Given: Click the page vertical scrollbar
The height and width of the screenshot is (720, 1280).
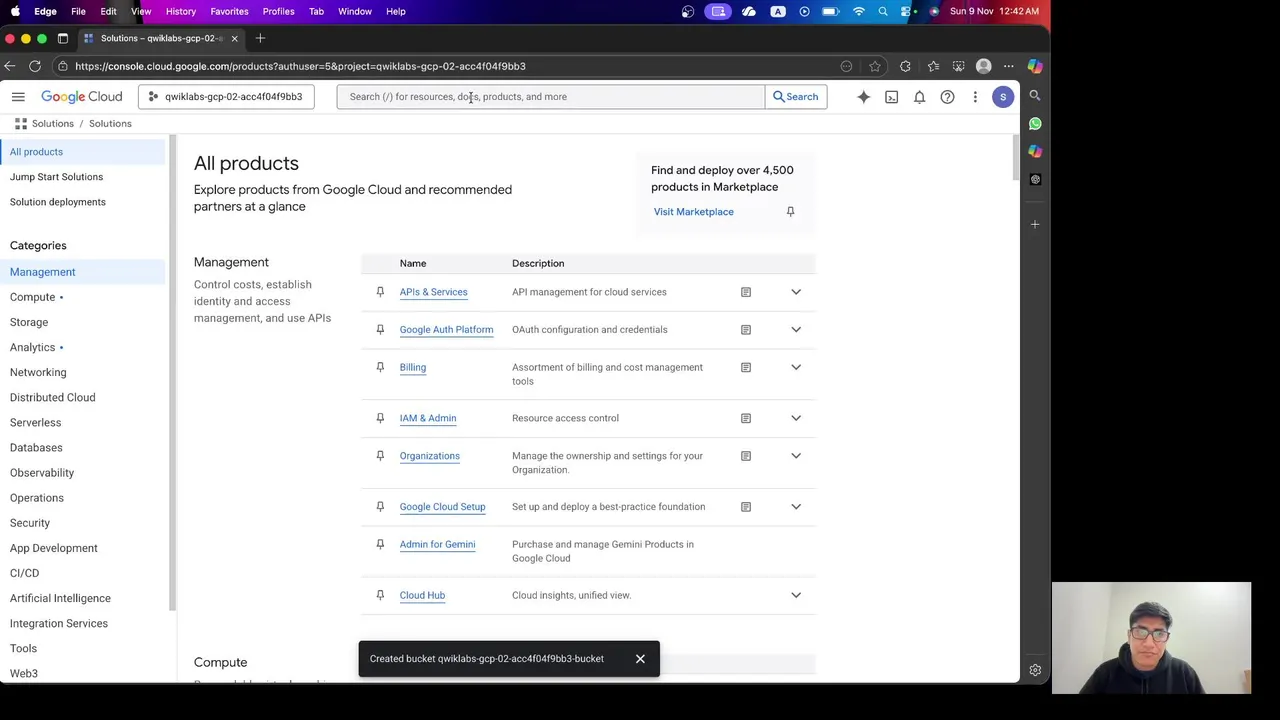Looking at the screenshot, I should pyautogui.click(x=1014, y=158).
